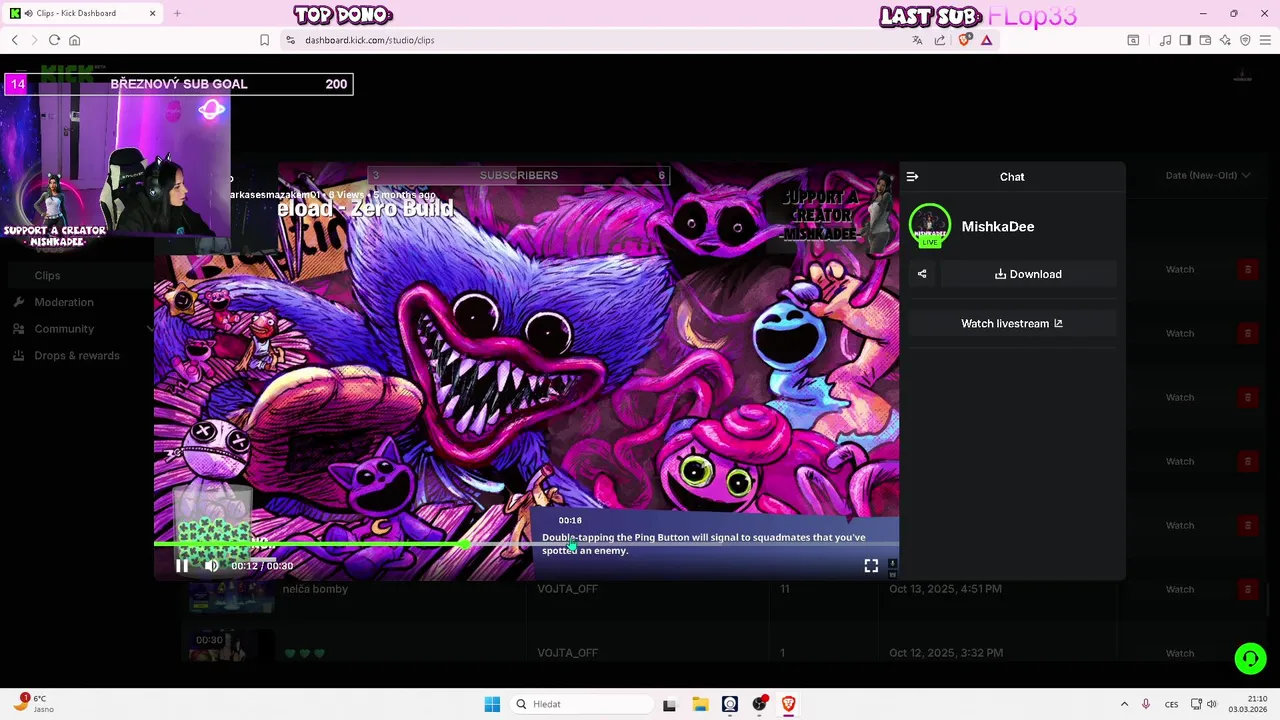Open the CES language switcher
1280x720 pixels.
pyautogui.click(x=1171, y=704)
